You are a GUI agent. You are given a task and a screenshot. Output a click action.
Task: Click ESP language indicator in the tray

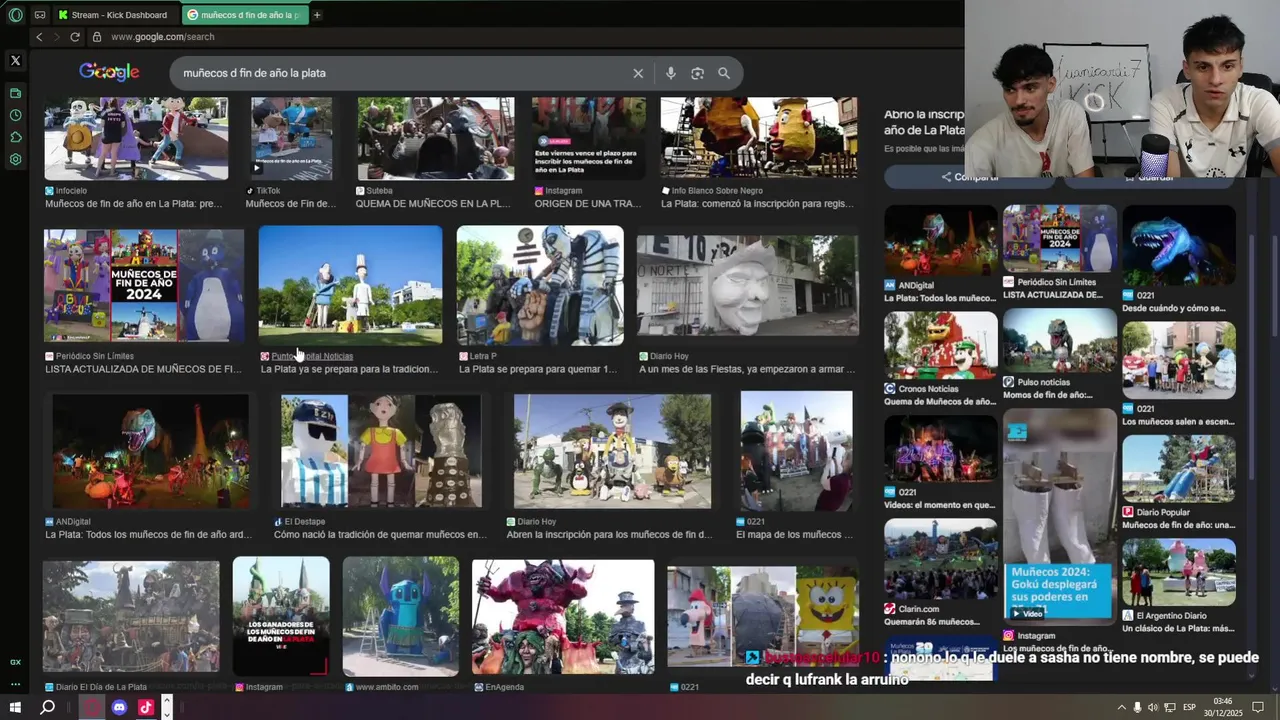[x=1189, y=708]
